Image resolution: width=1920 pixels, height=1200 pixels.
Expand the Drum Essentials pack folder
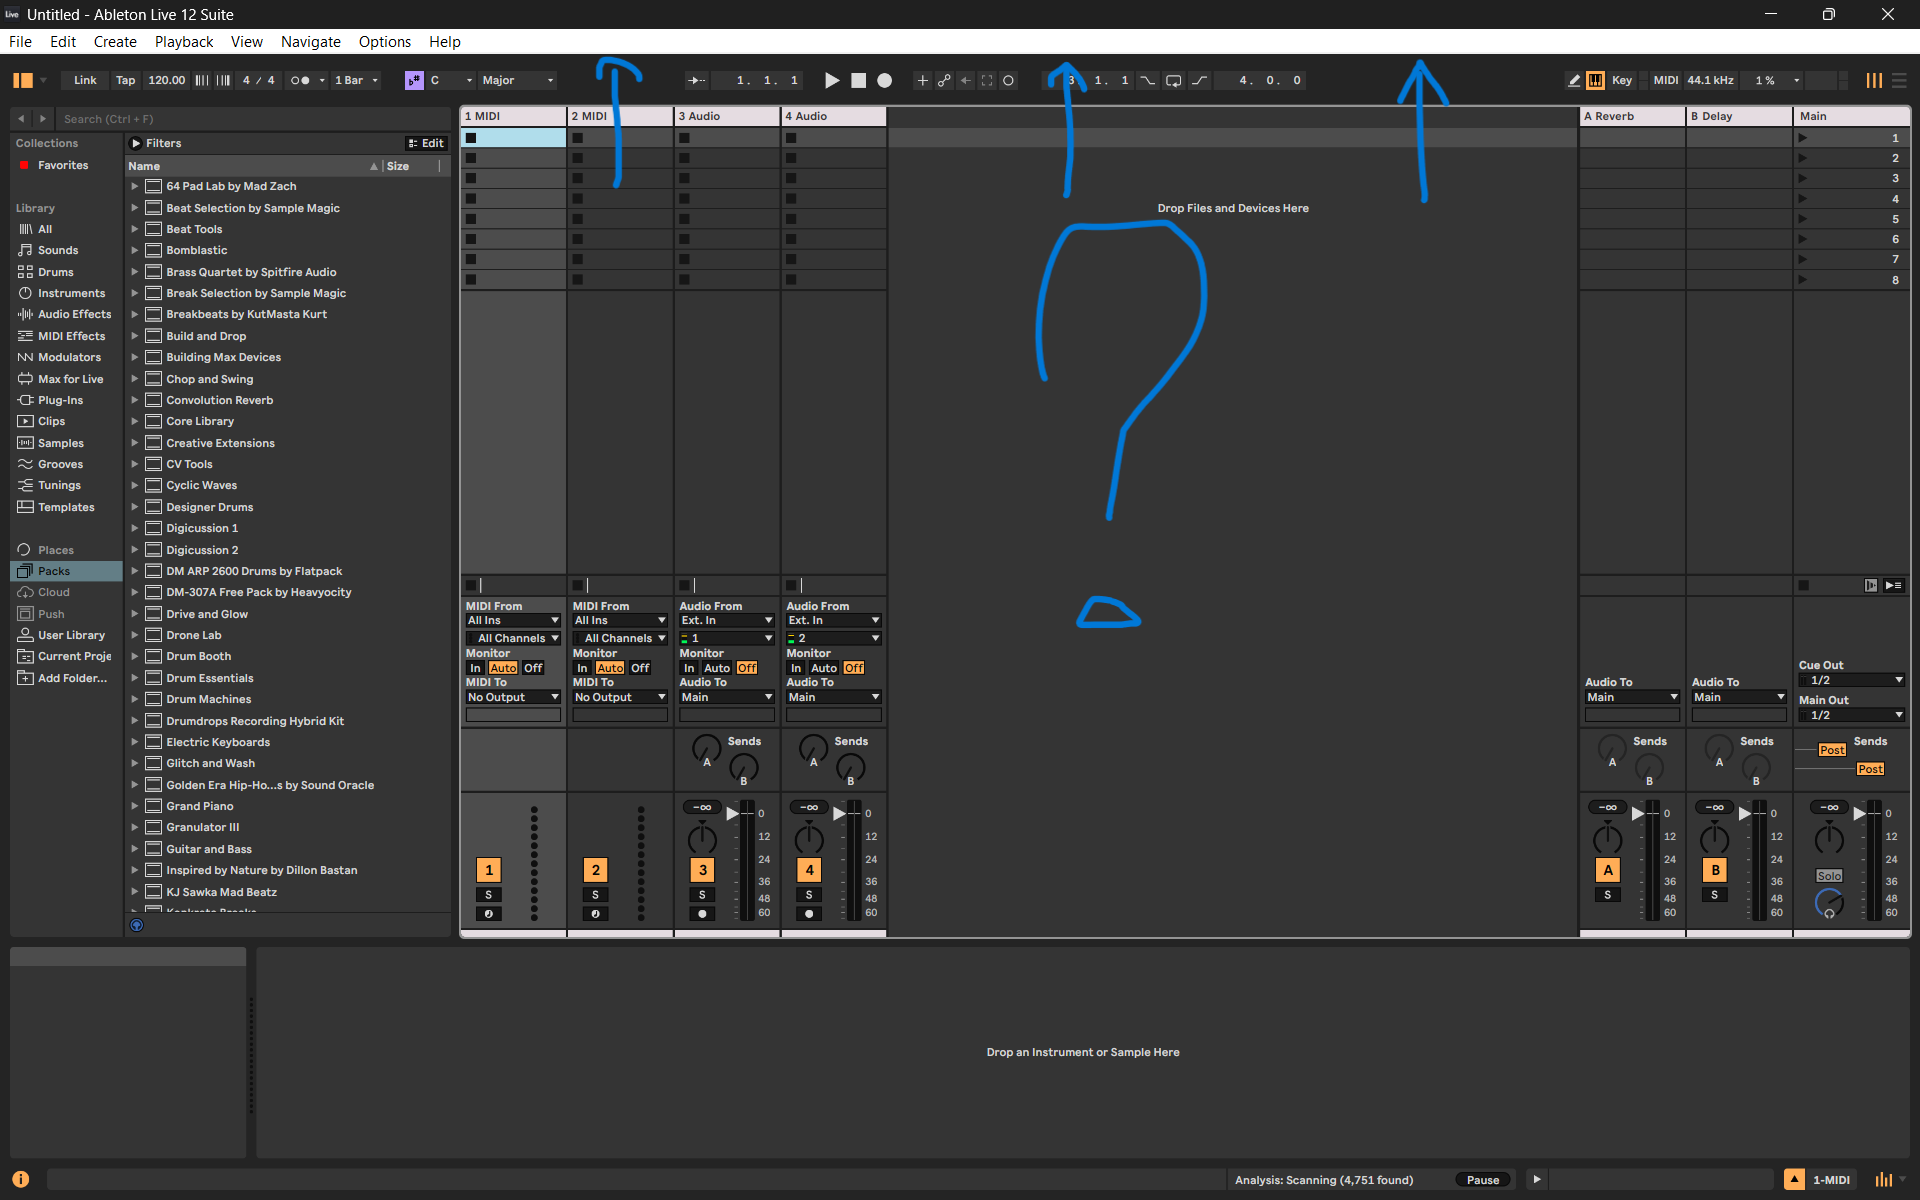click(x=134, y=678)
